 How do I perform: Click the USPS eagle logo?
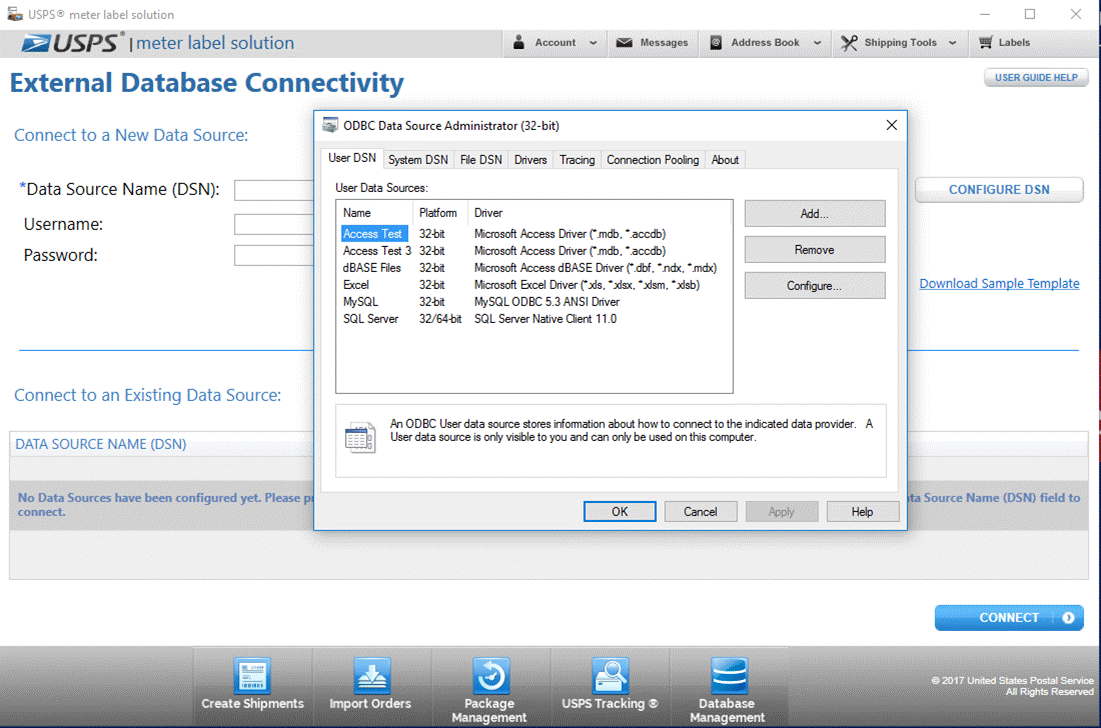(37, 43)
